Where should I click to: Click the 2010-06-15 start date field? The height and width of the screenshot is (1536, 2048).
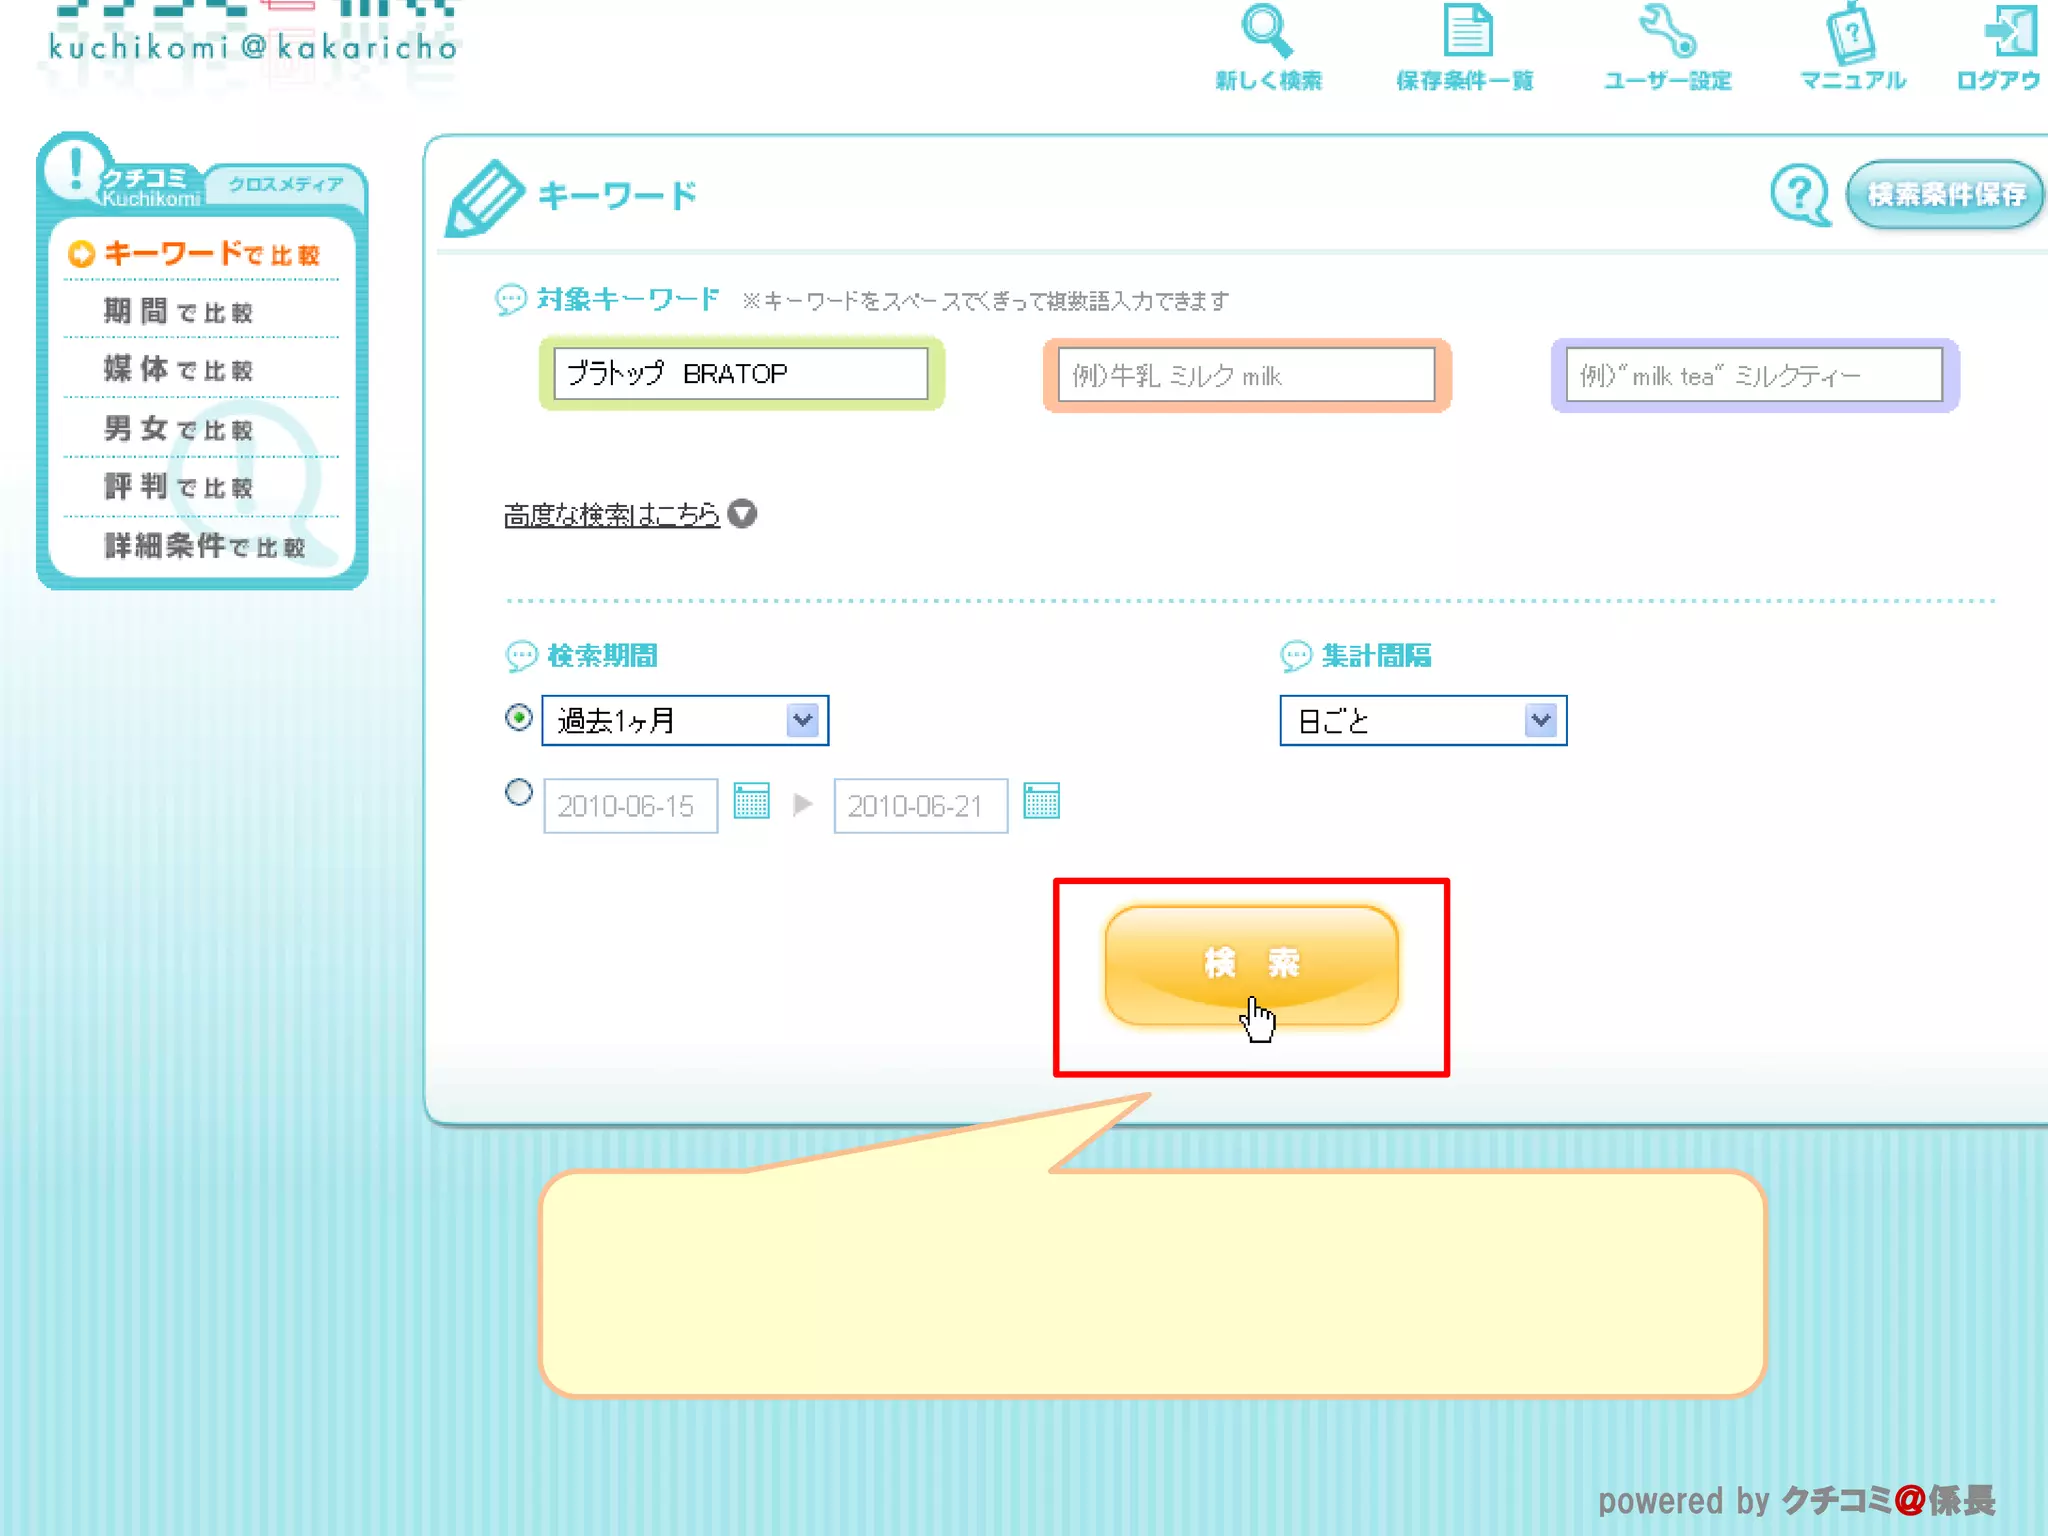coord(630,805)
